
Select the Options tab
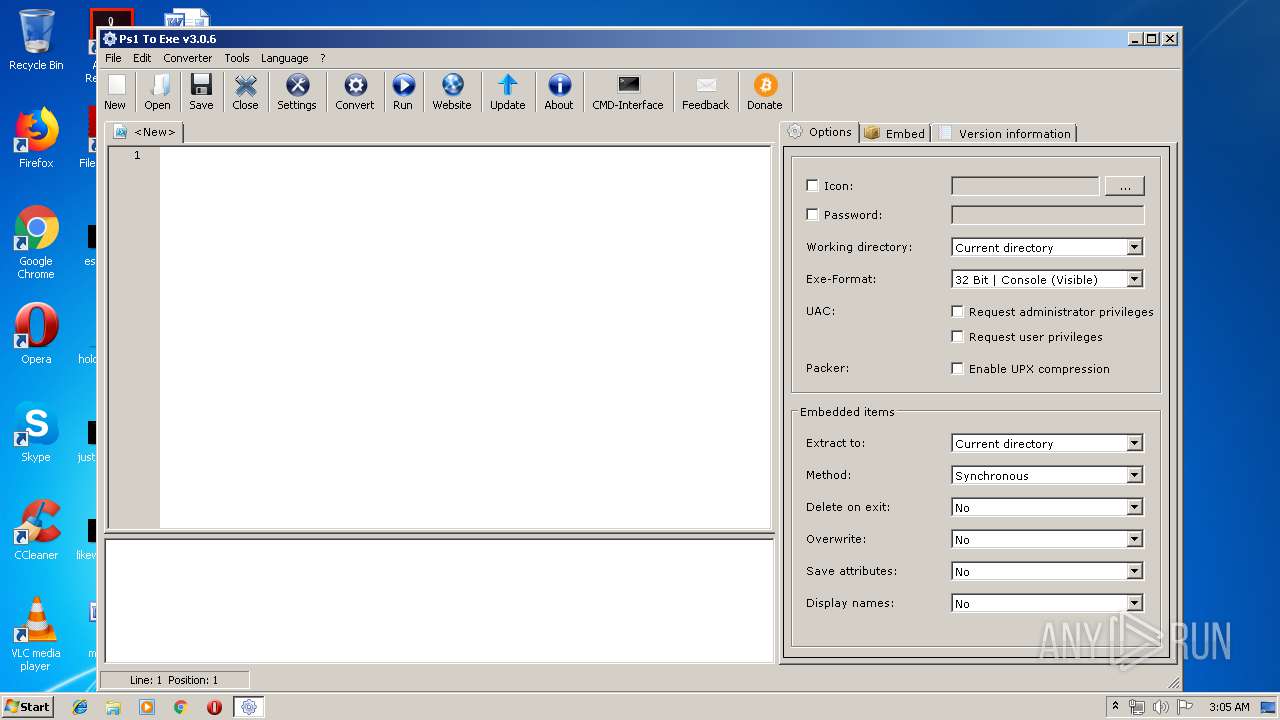tap(819, 132)
